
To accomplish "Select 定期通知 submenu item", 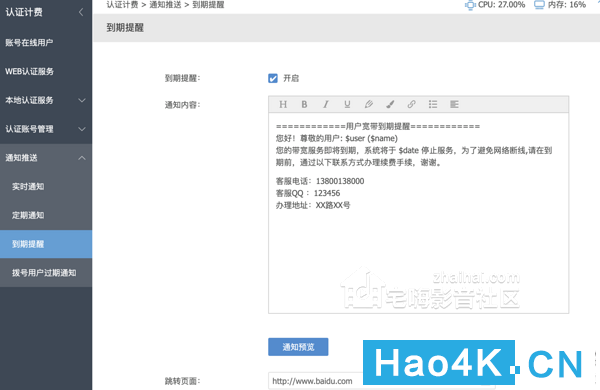I will click(46, 215).
